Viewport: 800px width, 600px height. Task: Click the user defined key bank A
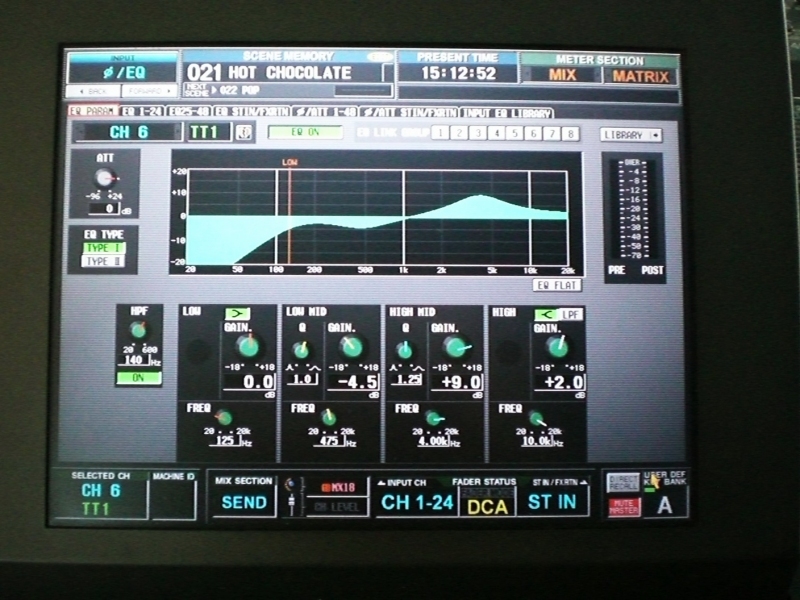coord(664,505)
